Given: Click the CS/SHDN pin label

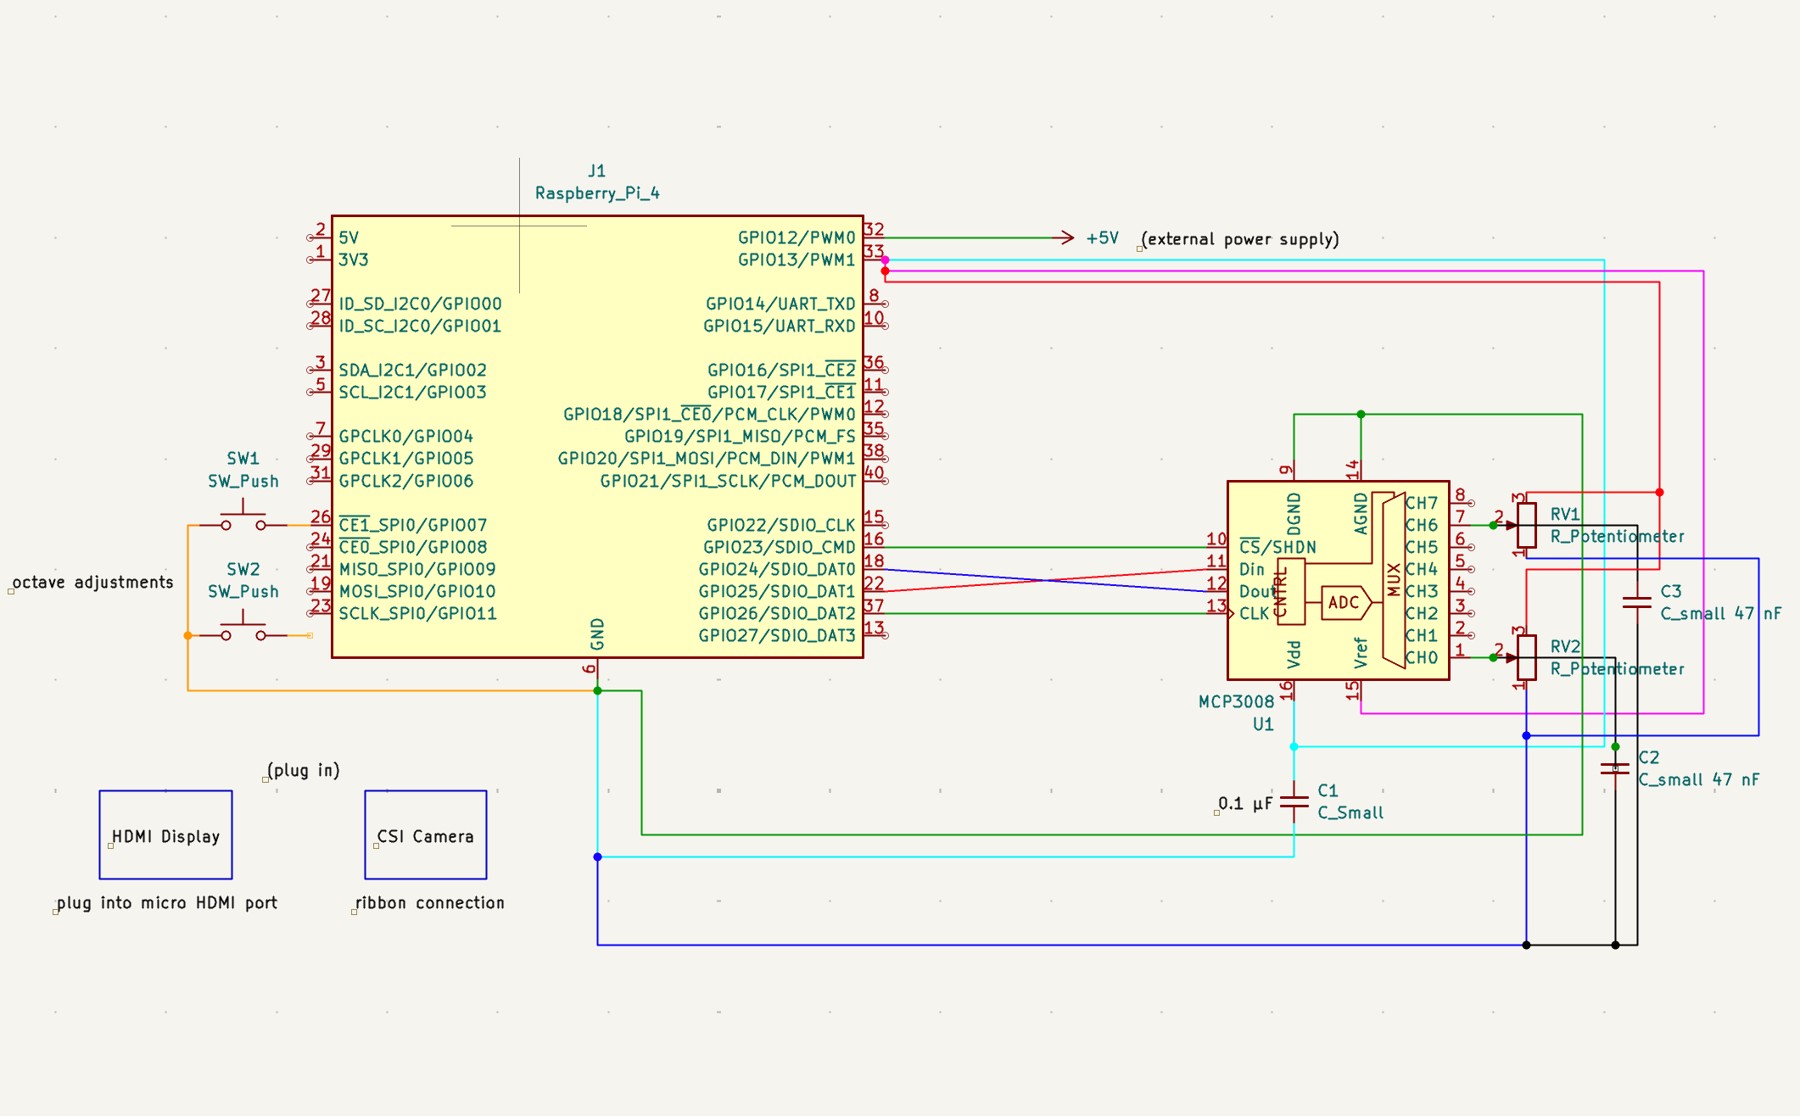Looking at the screenshot, I should [1278, 547].
